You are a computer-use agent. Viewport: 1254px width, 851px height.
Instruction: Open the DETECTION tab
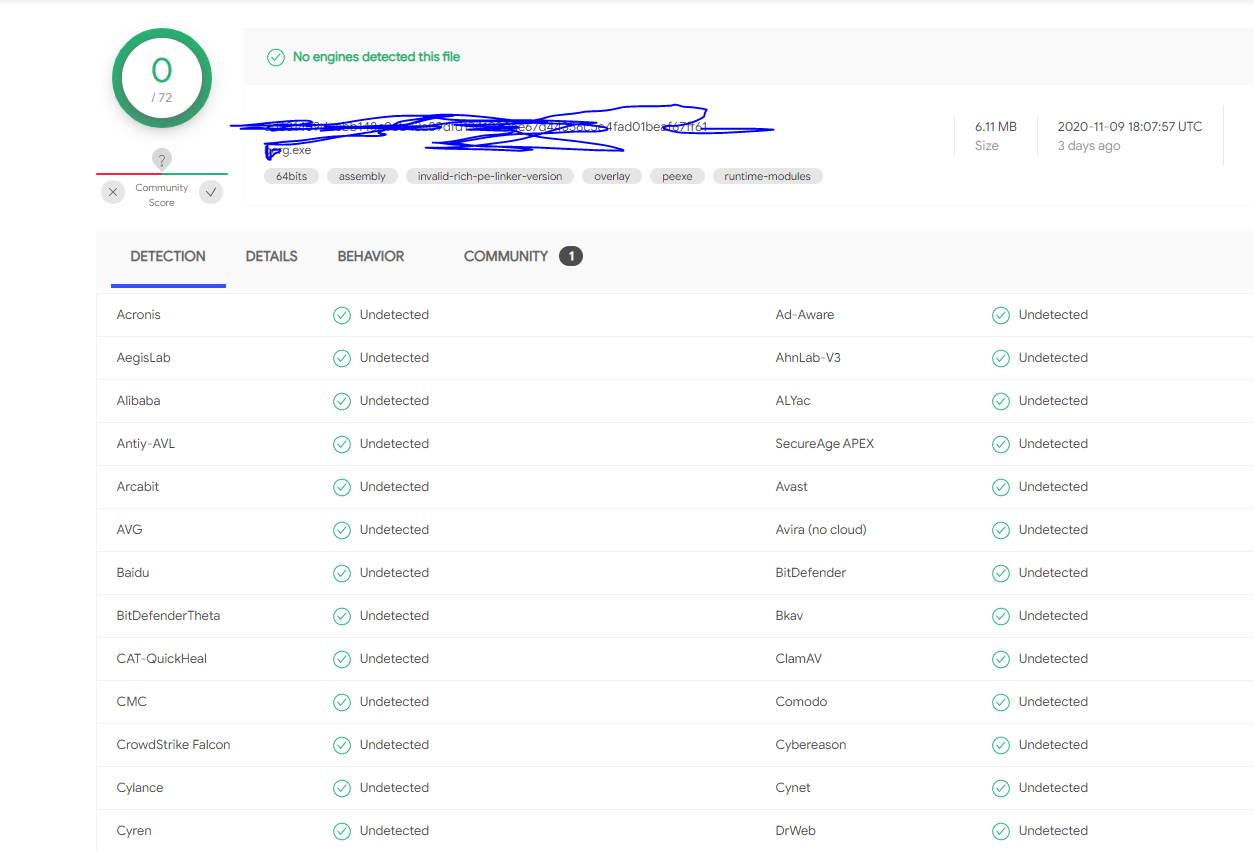(168, 257)
